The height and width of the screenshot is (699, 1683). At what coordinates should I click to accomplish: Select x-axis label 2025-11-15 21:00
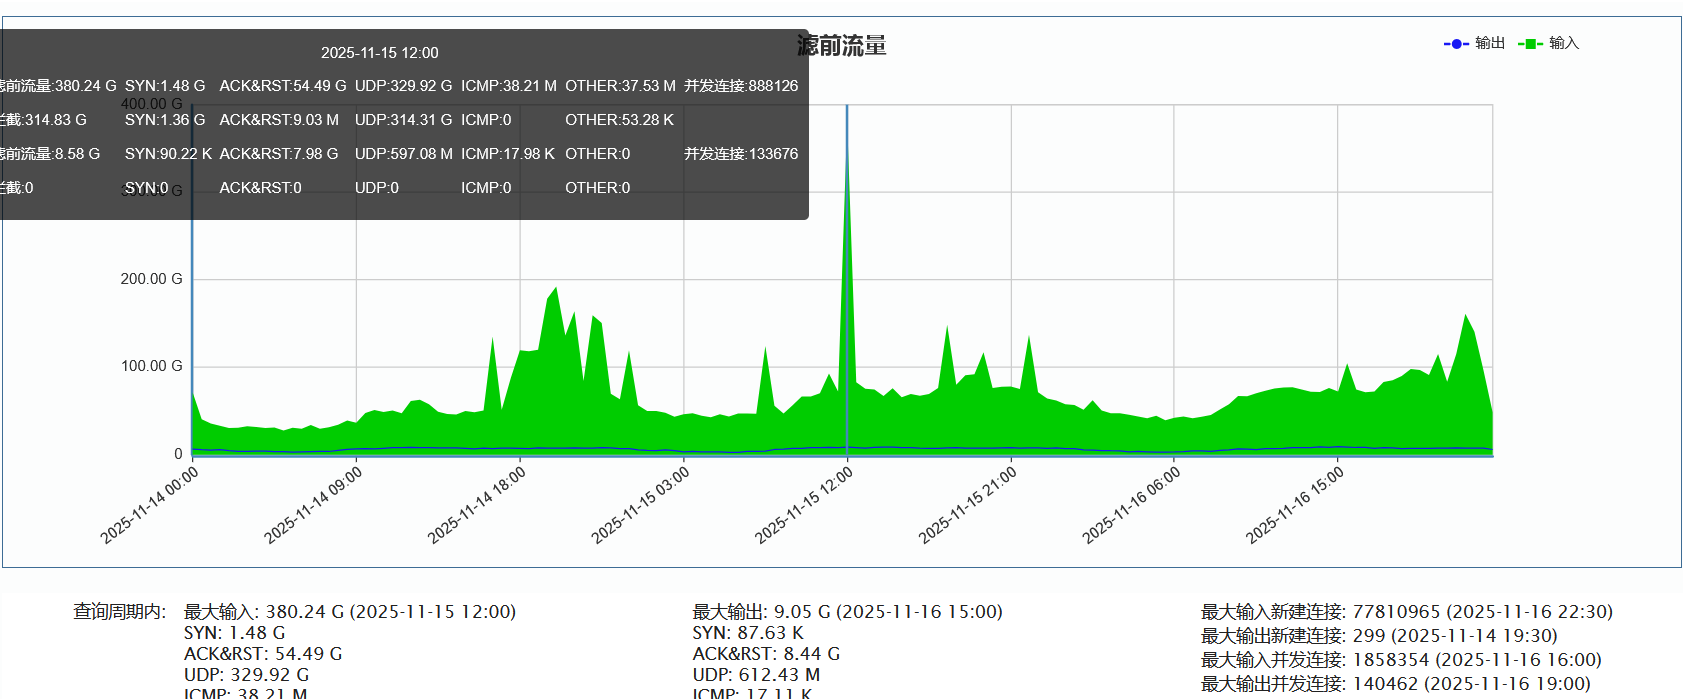[968, 505]
